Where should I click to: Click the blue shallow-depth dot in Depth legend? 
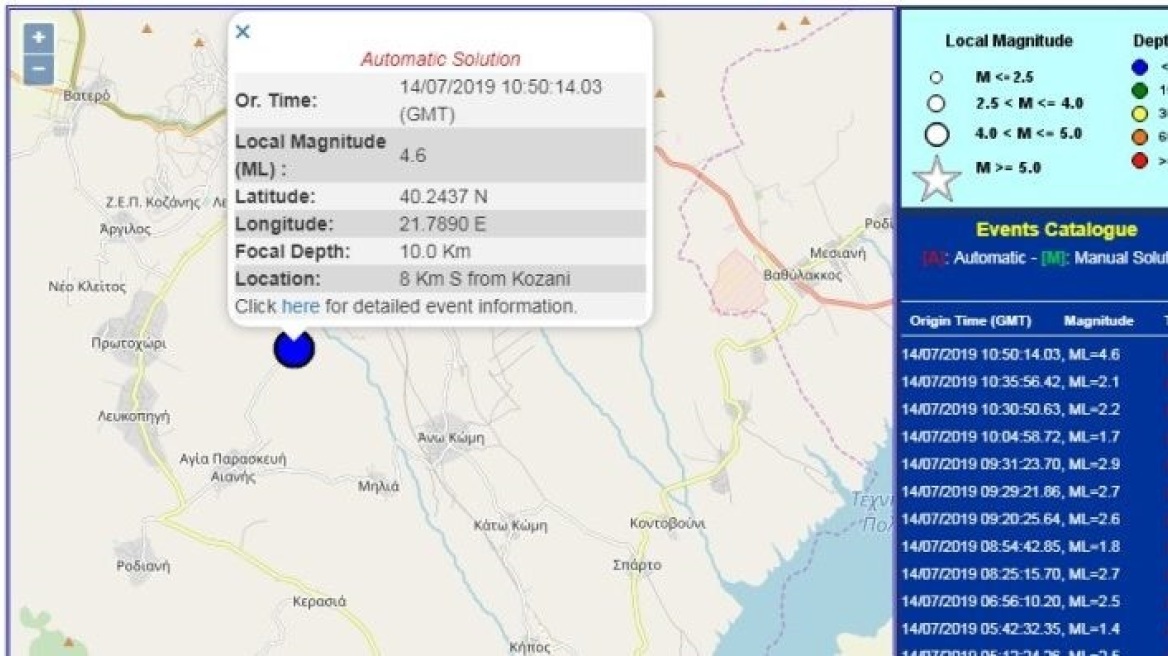click(1138, 67)
